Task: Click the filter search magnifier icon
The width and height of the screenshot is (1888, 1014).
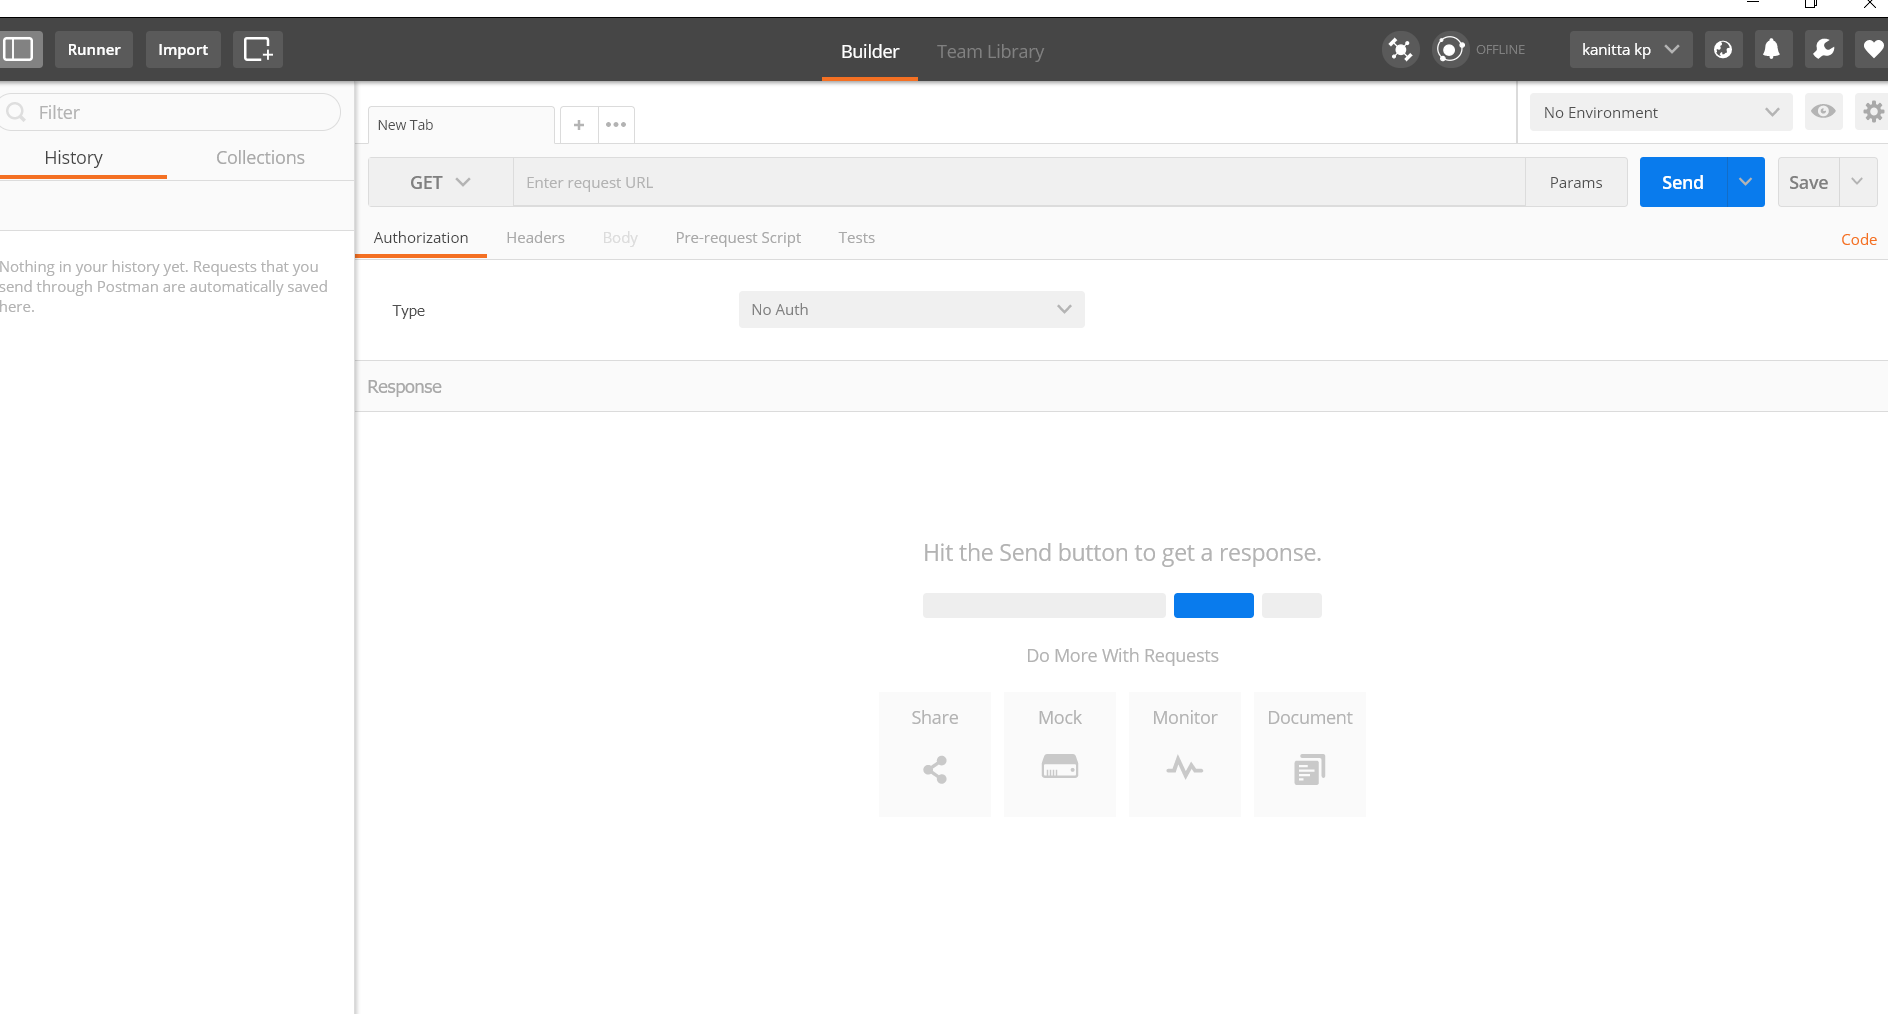Action: [x=16, y=112]
